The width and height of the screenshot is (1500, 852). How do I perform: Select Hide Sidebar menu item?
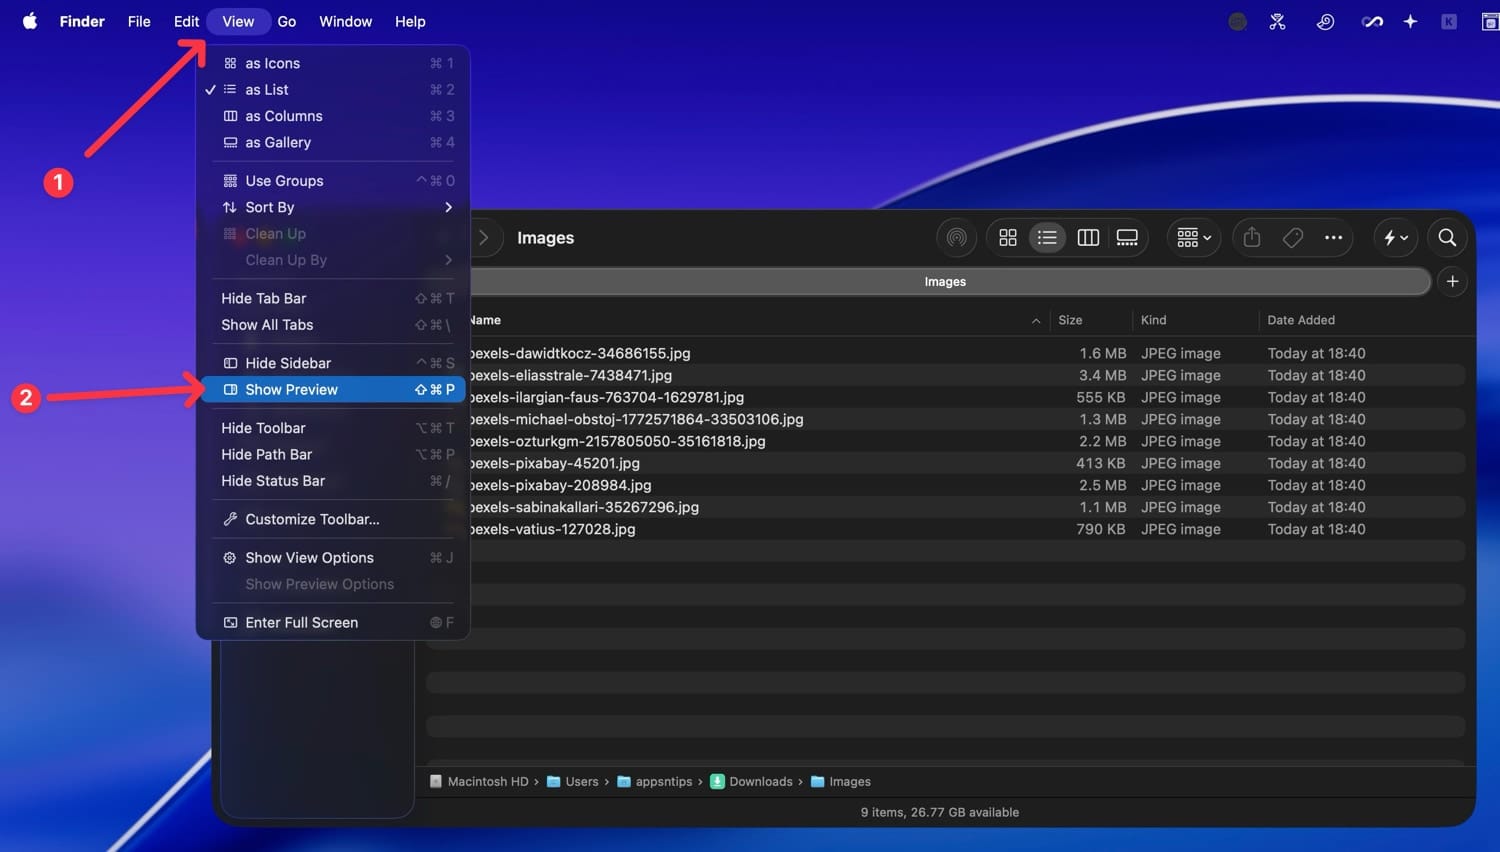pyautogui.click(x=334, y=363)
